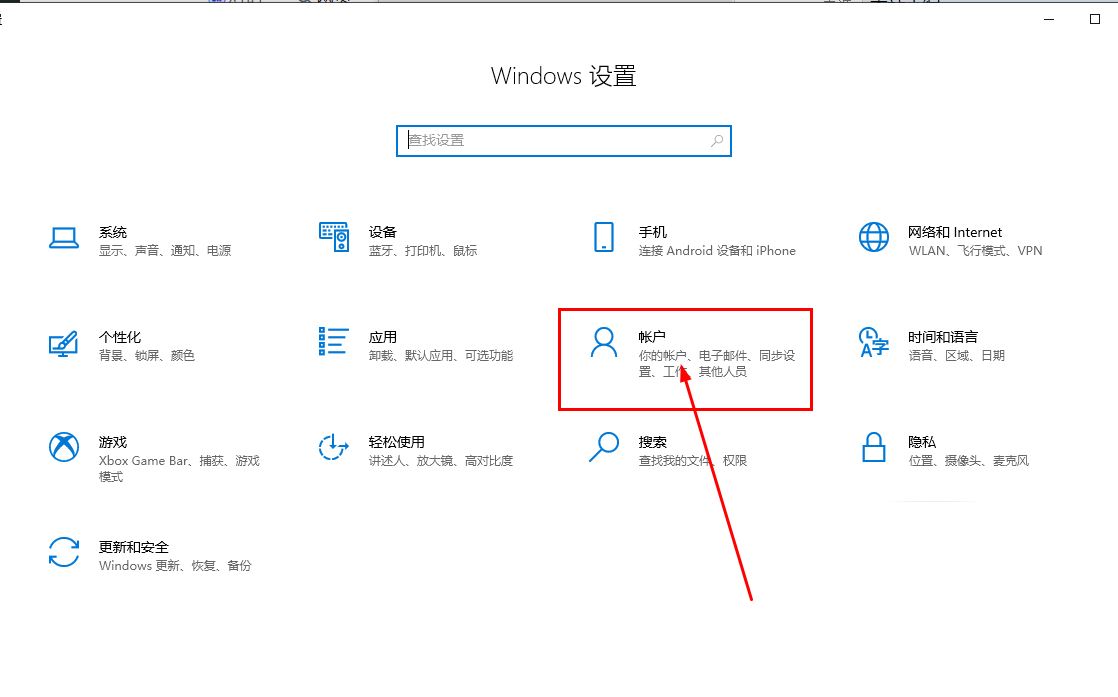Click the magnifier icon in search box
1118x697 pixels.
point(716,141)
